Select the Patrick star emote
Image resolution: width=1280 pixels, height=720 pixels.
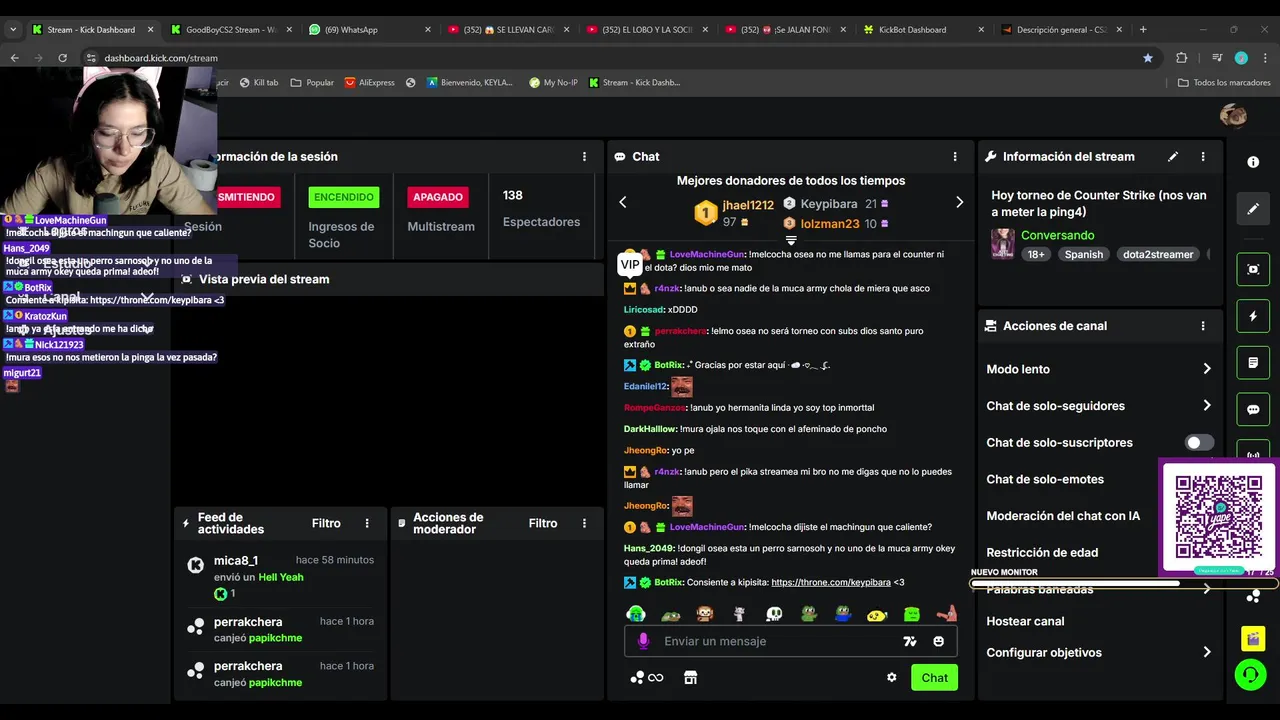[x=946, y=613]
